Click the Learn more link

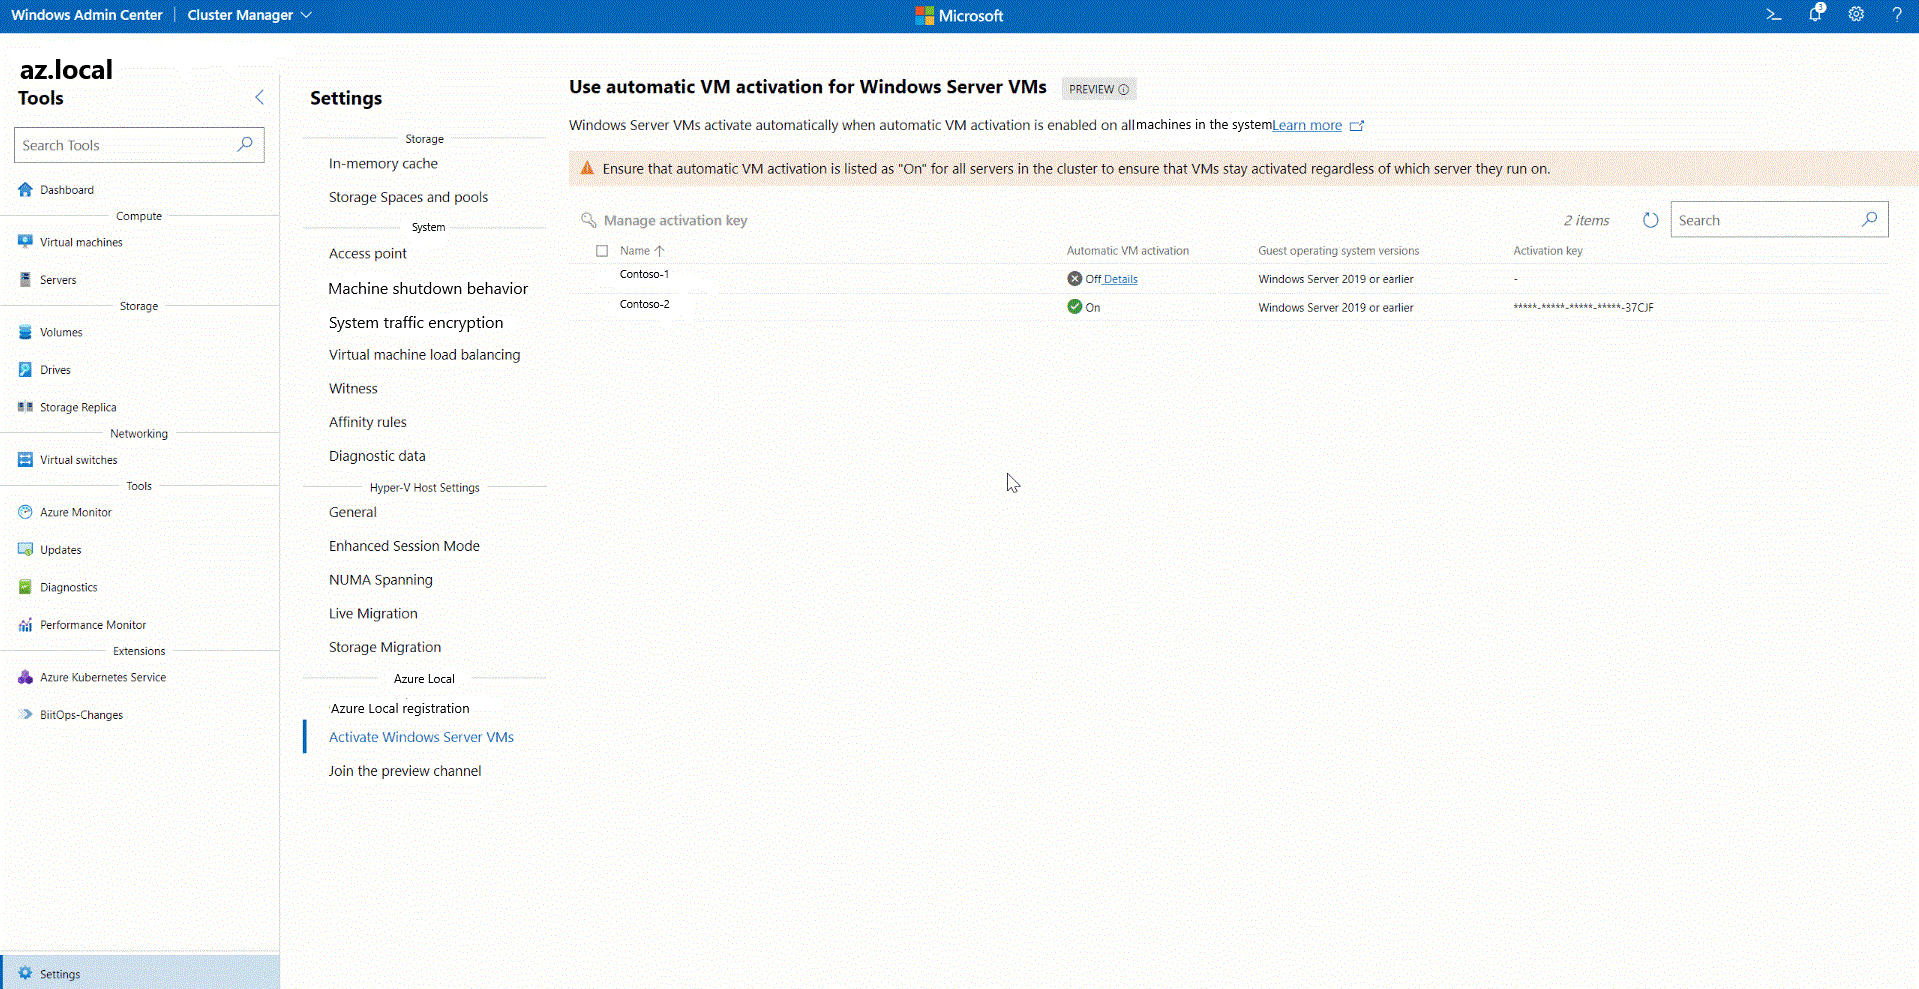tap(1307, 126)
